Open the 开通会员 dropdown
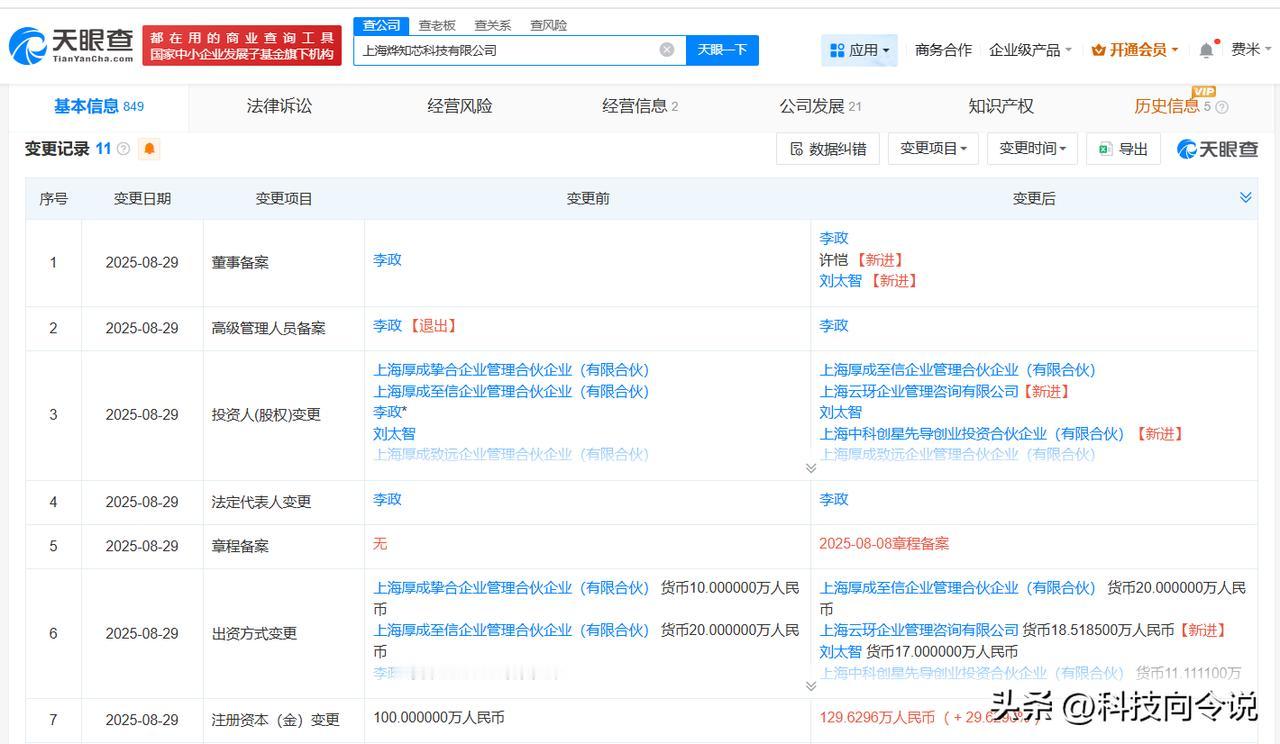 coord(1135,50)
